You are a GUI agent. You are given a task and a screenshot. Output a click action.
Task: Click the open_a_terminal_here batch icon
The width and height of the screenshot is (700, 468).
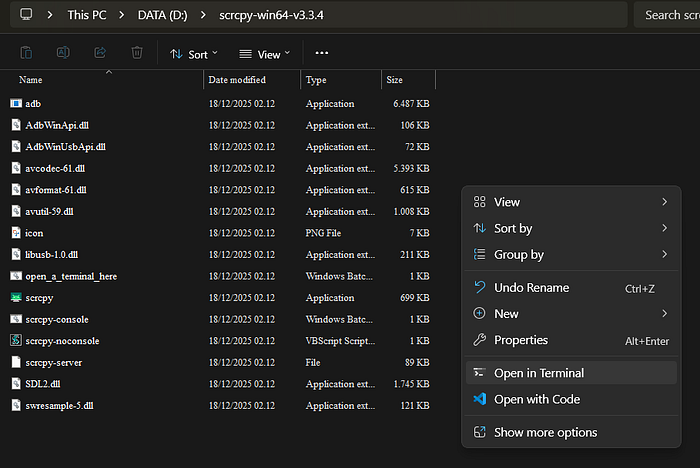(16, 276)
